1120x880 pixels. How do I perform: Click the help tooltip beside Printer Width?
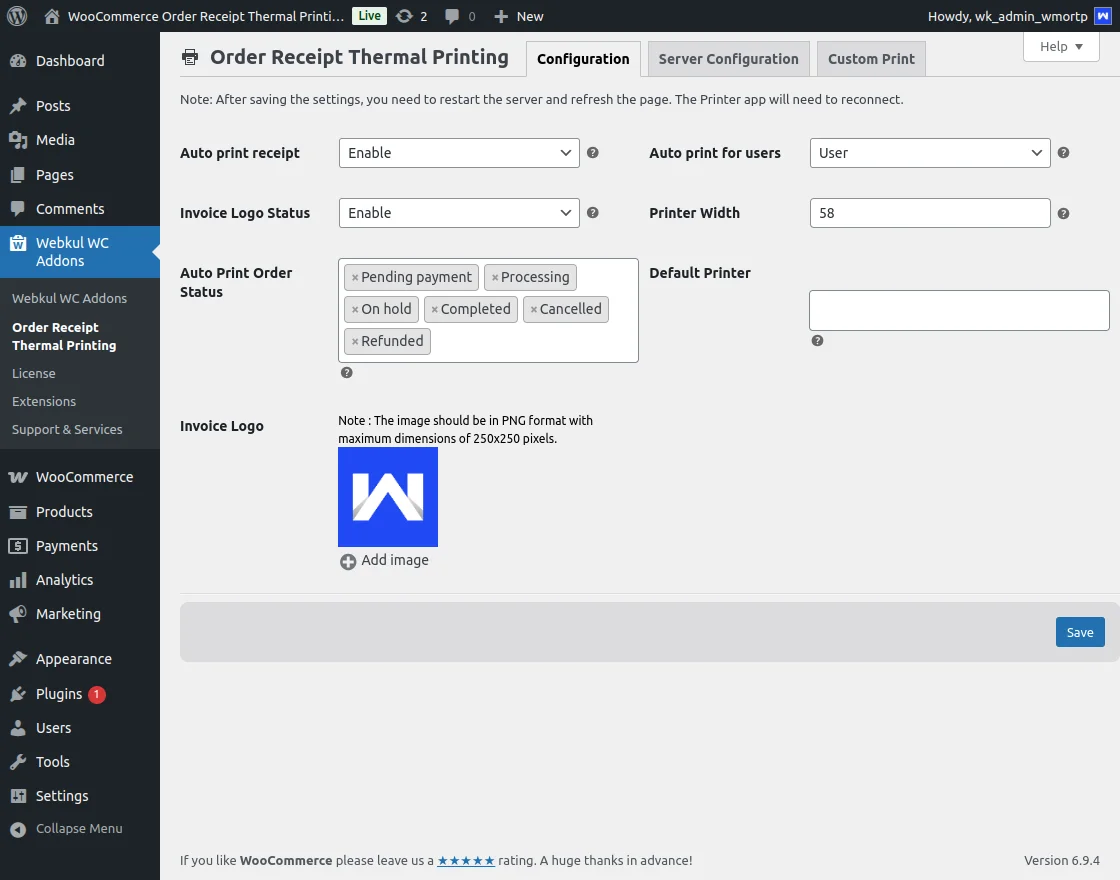(x=1063, y=212)
